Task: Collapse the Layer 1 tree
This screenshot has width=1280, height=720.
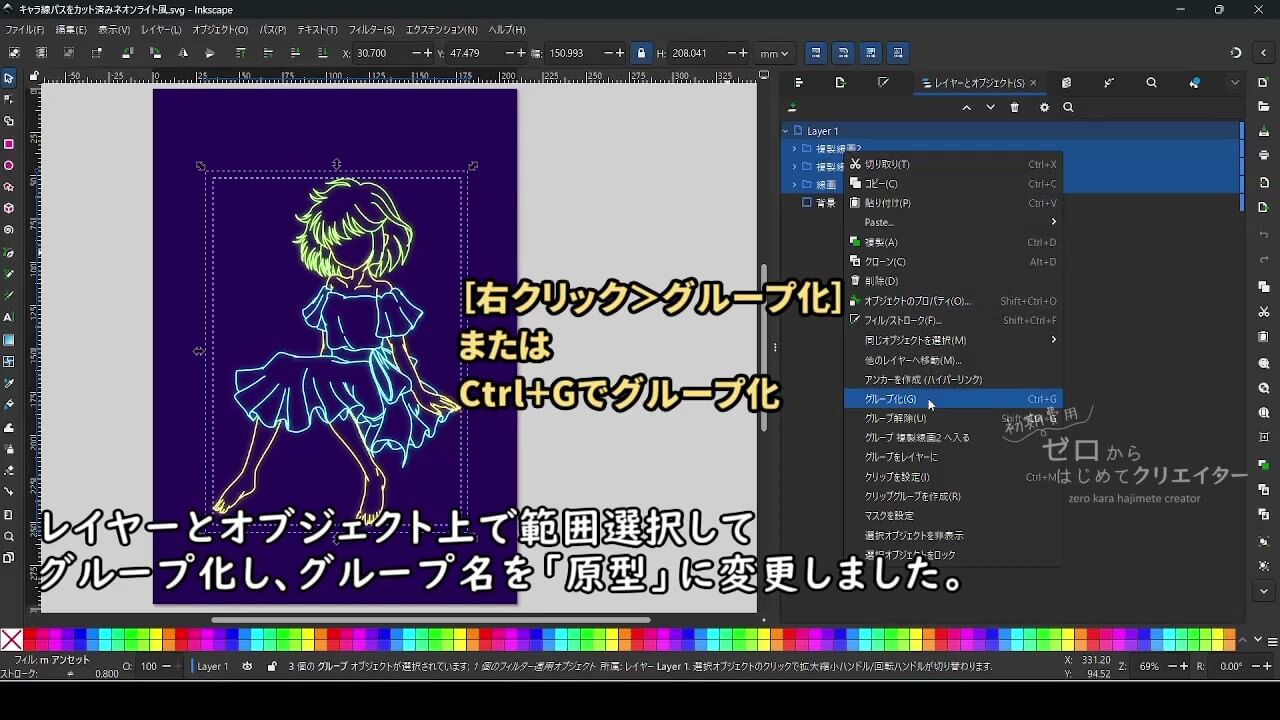Action: (x=784, y=131)
